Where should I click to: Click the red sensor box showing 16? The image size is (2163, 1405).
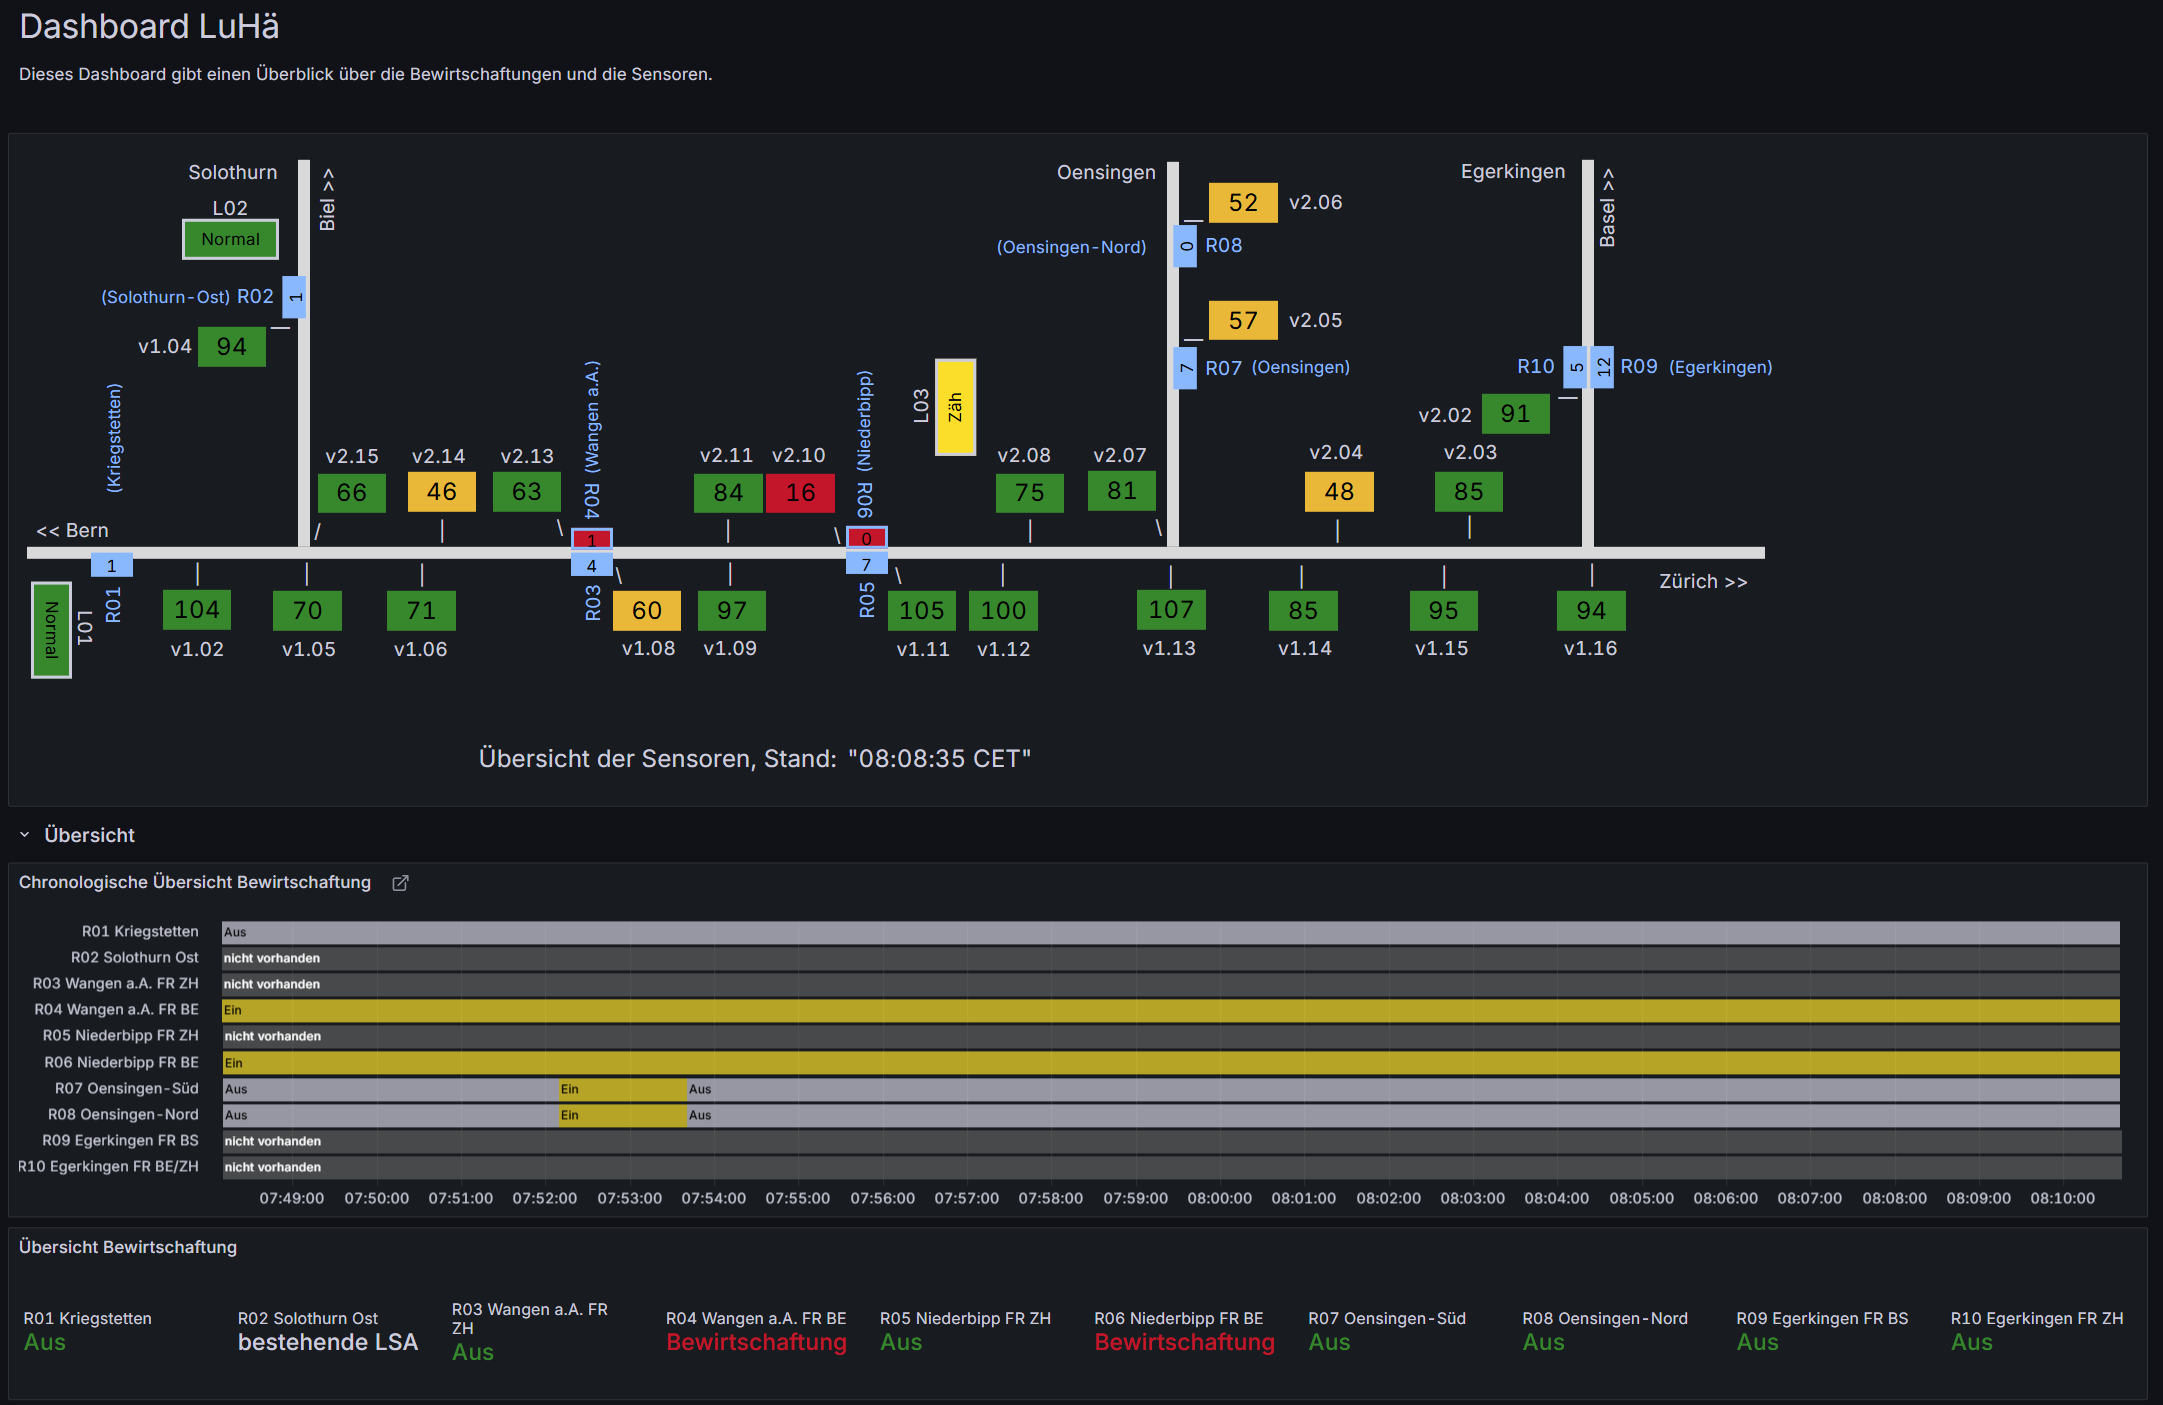800,493
